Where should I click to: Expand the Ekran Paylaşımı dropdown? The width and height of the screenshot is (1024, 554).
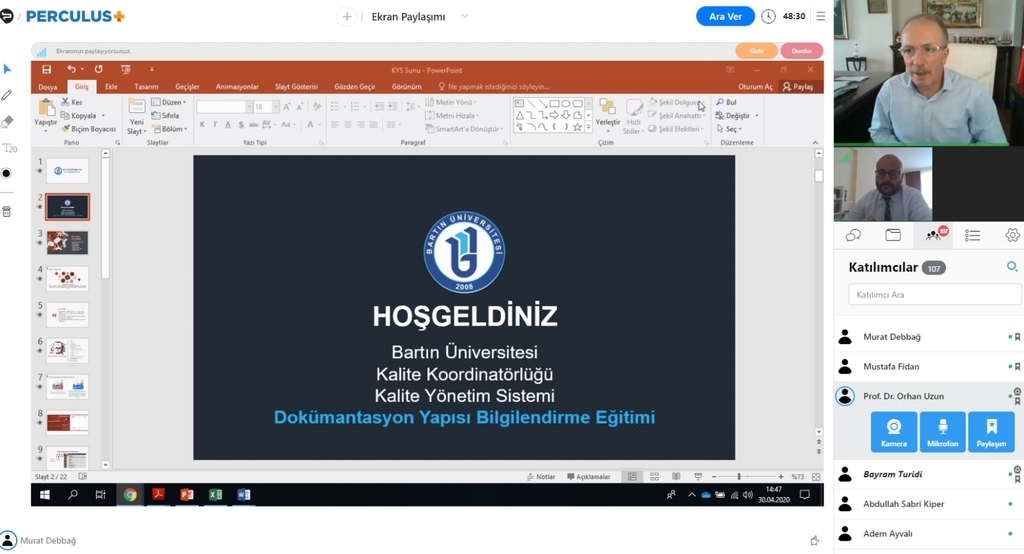465,16
